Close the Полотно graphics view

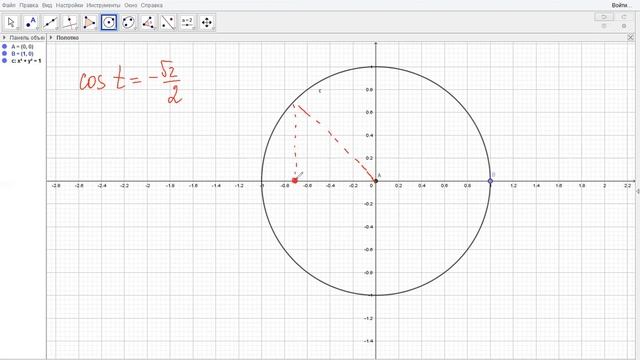click(x=631, y=38)
